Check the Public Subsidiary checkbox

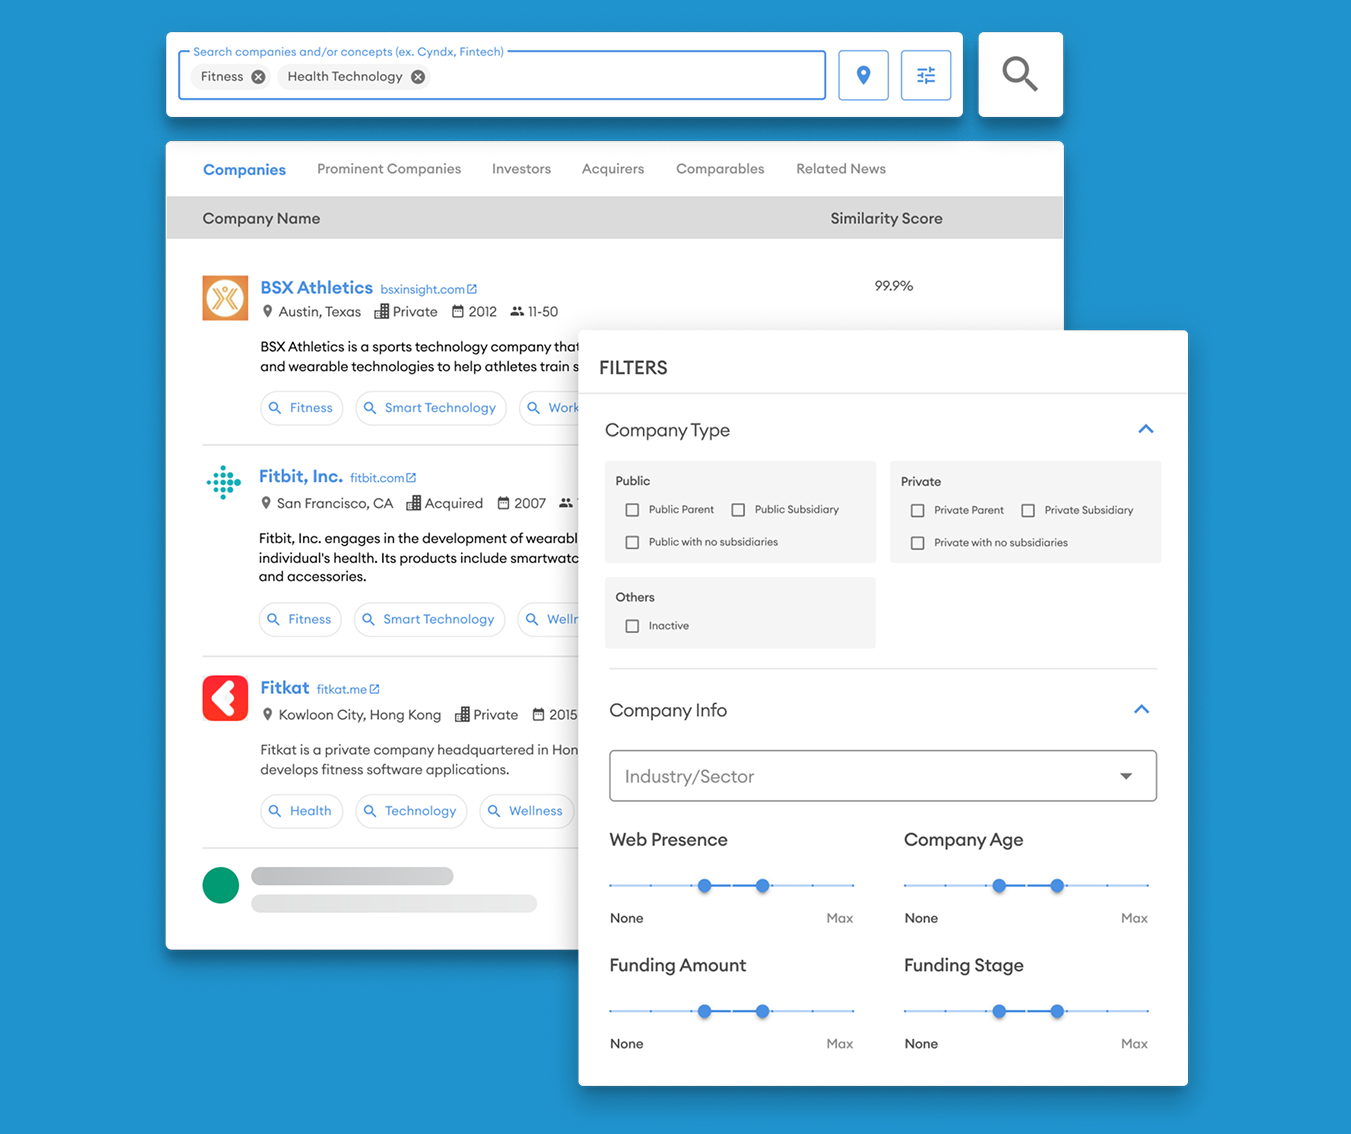point(738,510)
